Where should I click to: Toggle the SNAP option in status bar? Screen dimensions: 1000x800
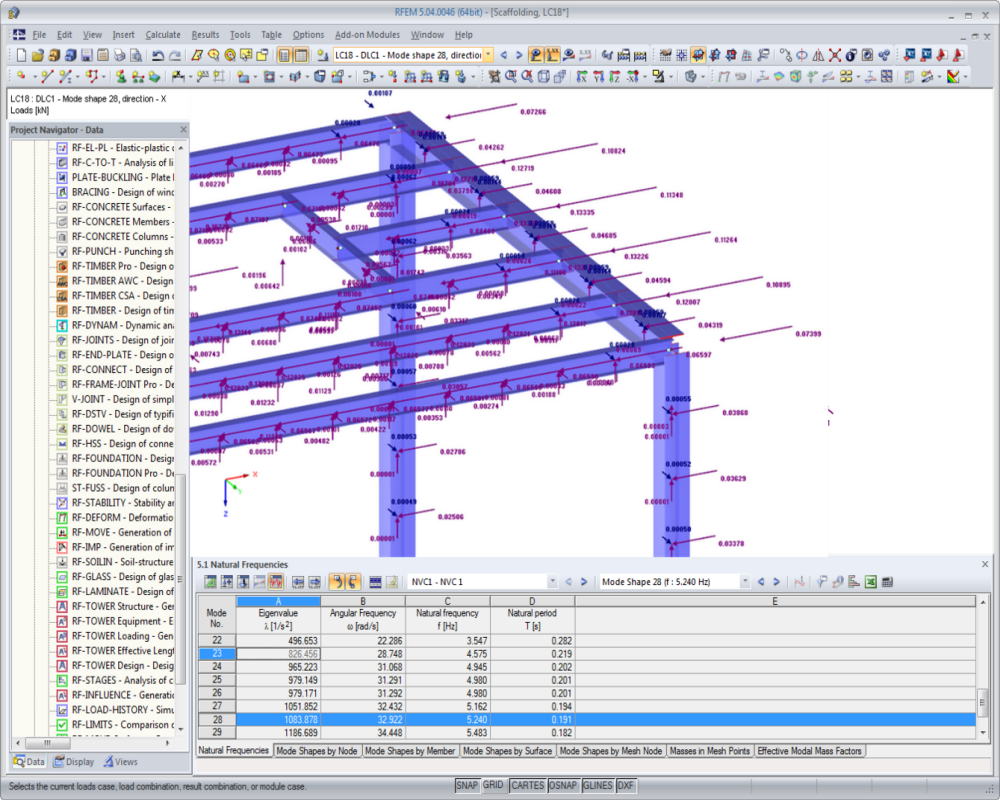(x=467, y=786)
